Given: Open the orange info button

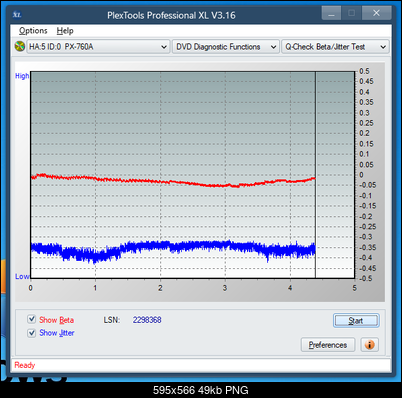Looking at the screenshot, I should coord(369,344).
